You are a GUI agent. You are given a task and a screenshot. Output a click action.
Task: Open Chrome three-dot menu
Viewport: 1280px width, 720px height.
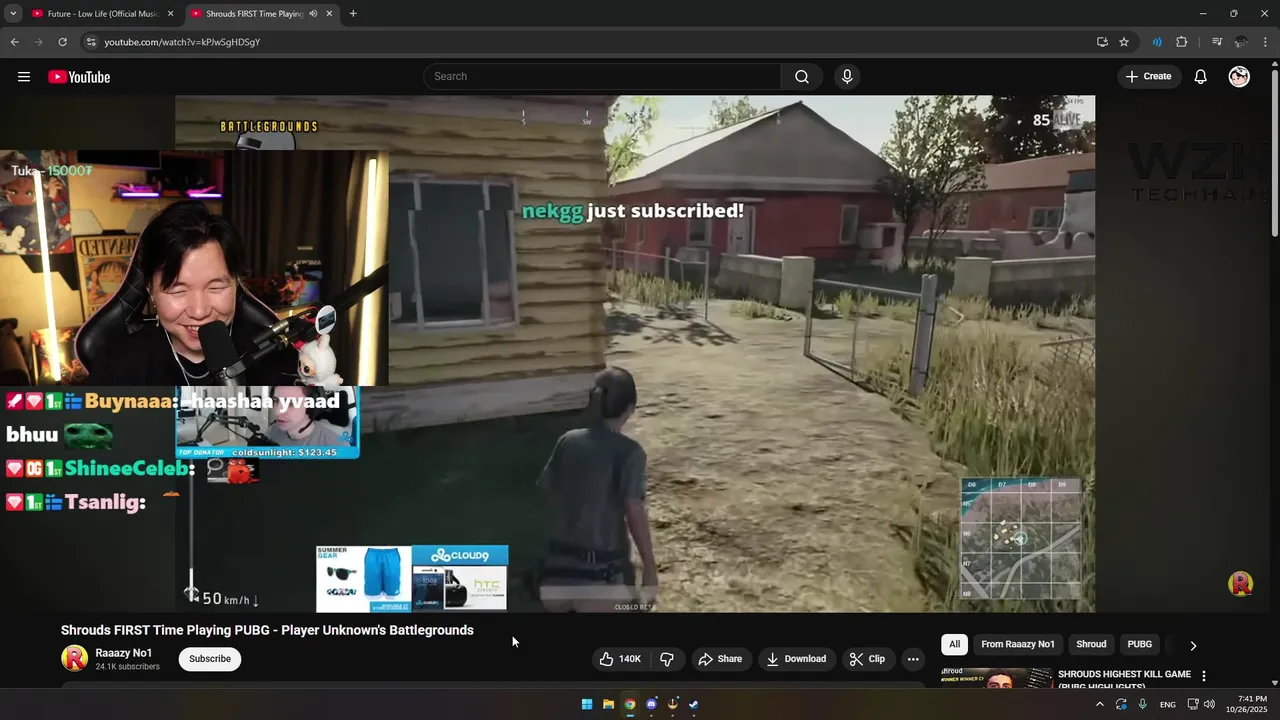(x=1266, y=42)
